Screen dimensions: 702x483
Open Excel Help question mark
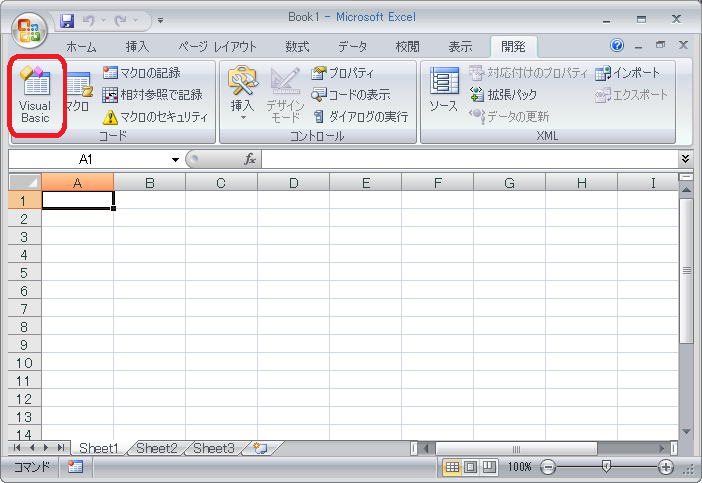pyautogui.click(x=616, y=45)
